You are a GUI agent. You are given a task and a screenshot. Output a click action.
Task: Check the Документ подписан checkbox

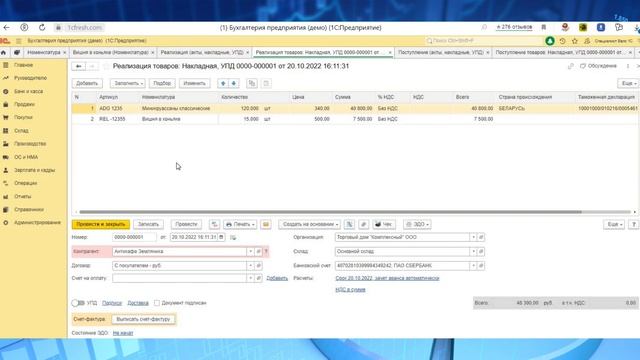tap(157, 303)
